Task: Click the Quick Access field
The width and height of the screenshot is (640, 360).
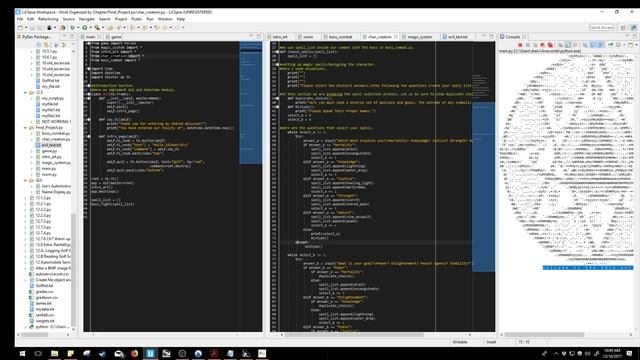Action: (x=601, y=27)
